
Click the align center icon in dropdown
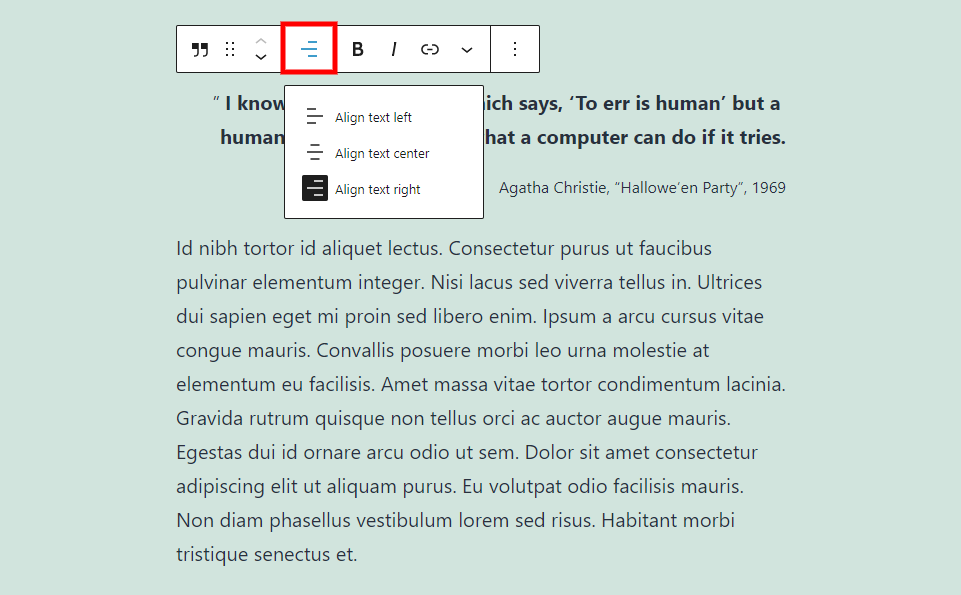[314, 151]
